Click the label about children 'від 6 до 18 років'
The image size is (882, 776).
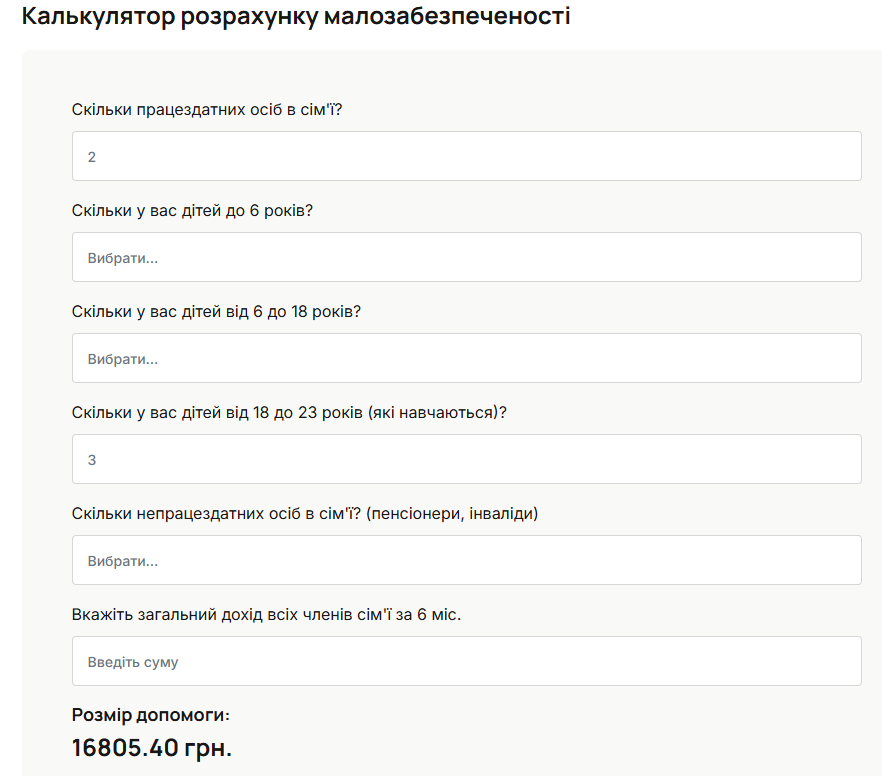click(x=216, y=311)
